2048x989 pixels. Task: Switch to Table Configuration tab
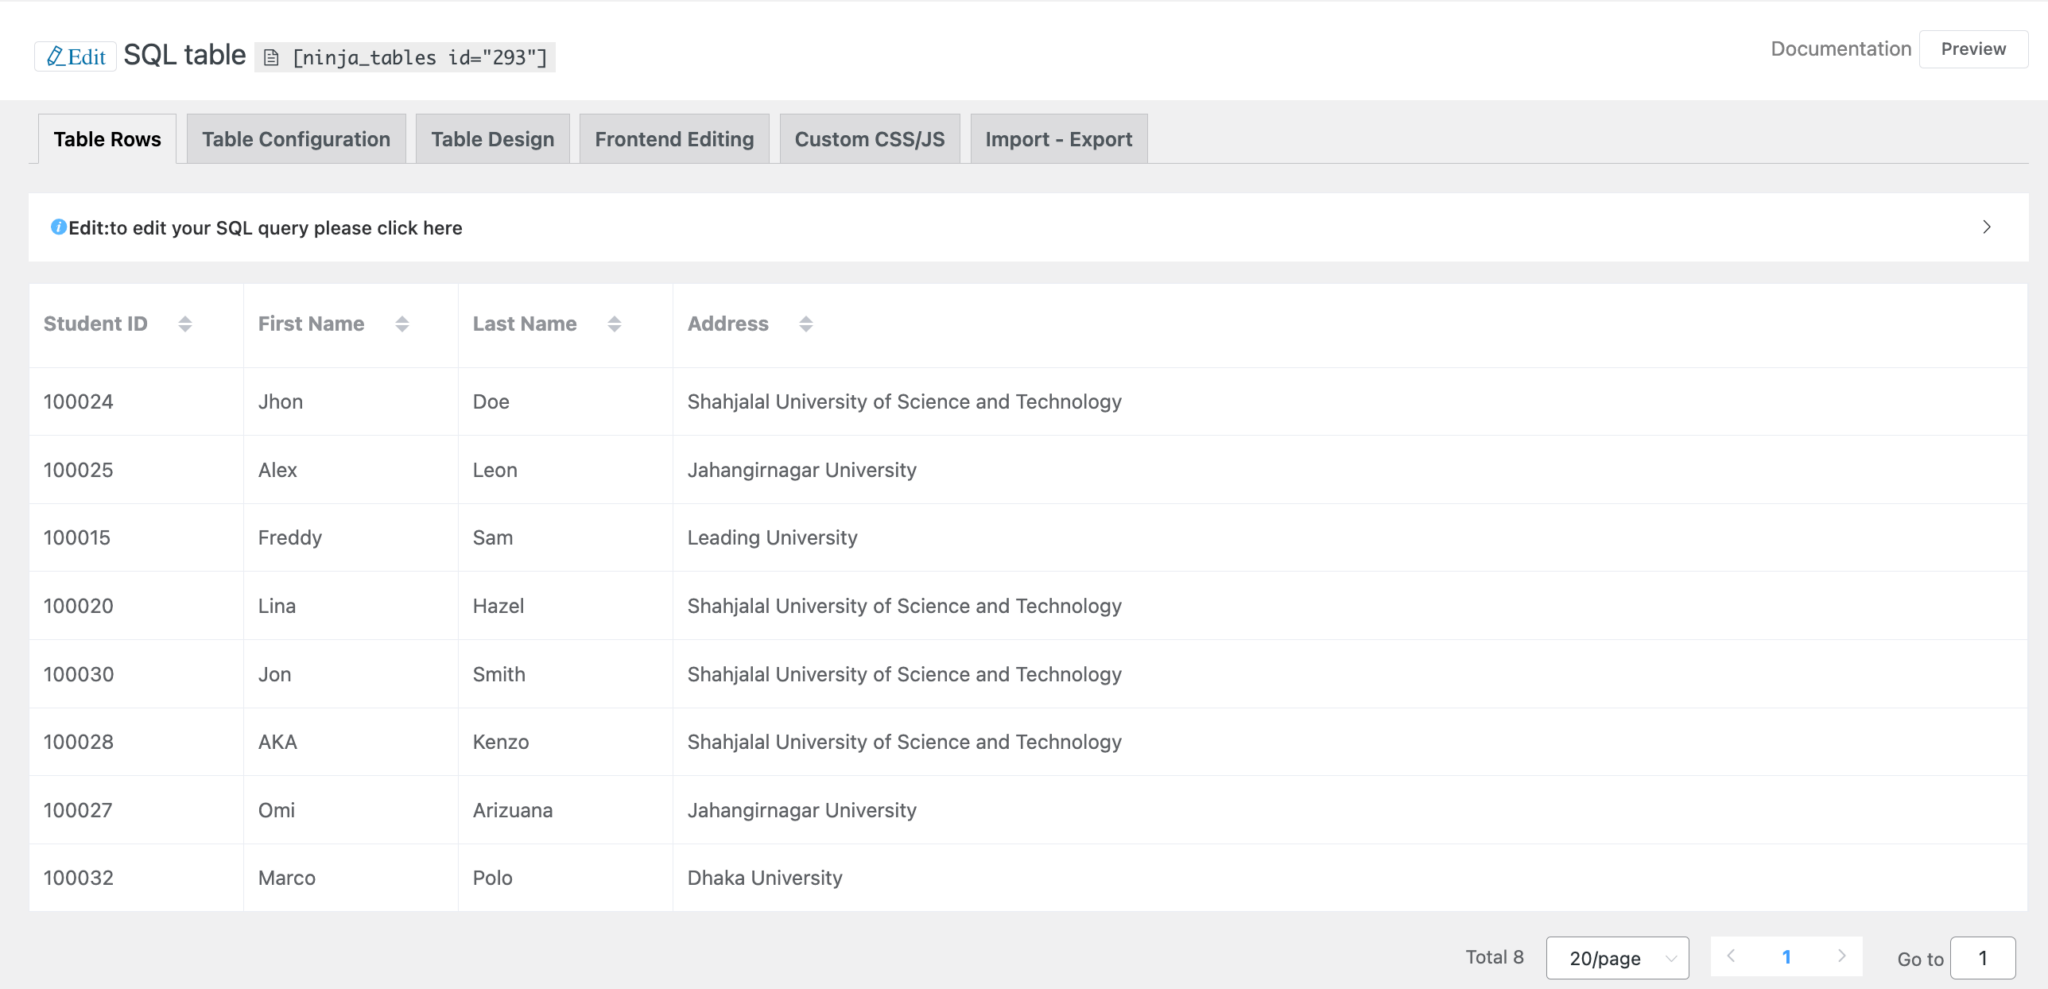(296, 139)
